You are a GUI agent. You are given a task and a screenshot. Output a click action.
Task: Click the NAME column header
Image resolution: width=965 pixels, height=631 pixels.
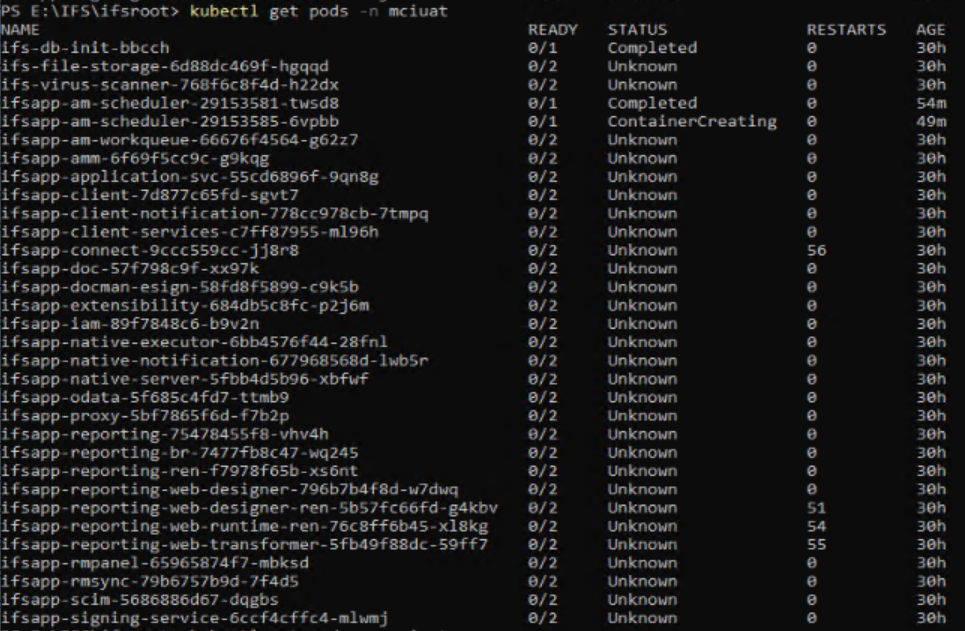tap(20, 30)
